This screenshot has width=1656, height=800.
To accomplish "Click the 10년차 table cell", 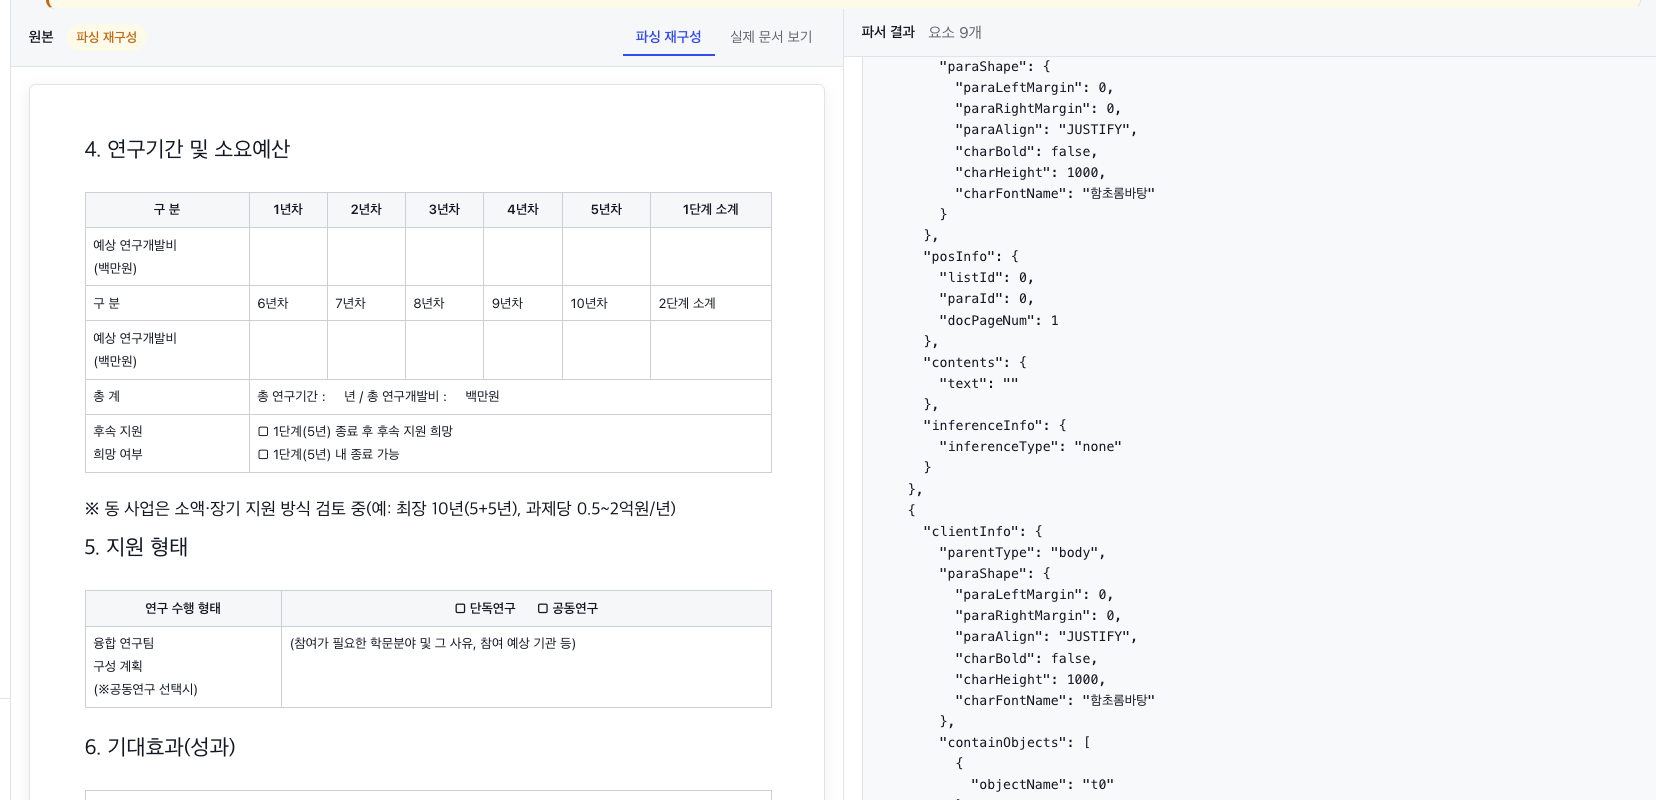I will pyautogui.click(x=606, y=303).
